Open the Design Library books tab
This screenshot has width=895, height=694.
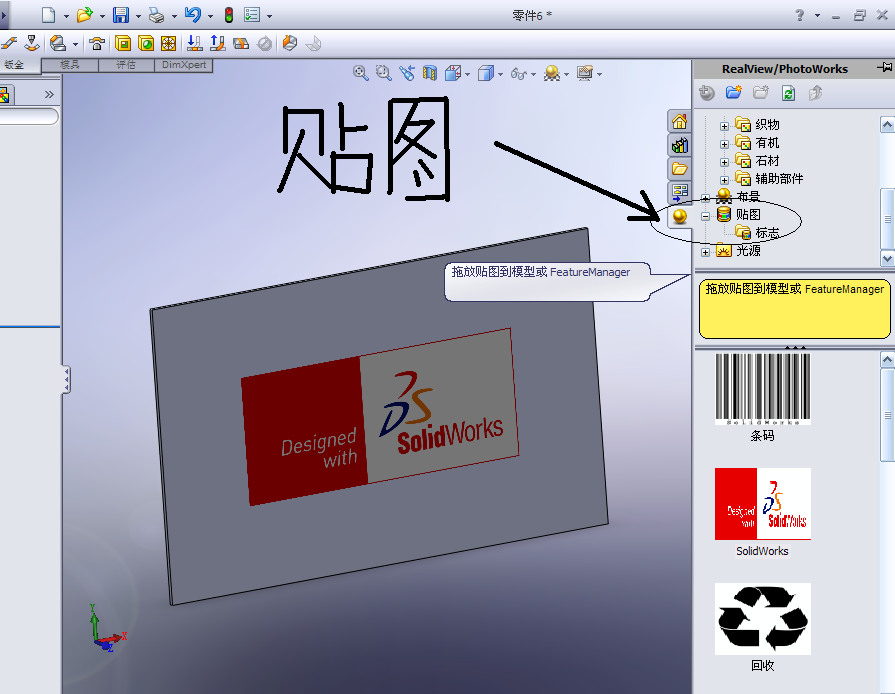coord(679,145)
